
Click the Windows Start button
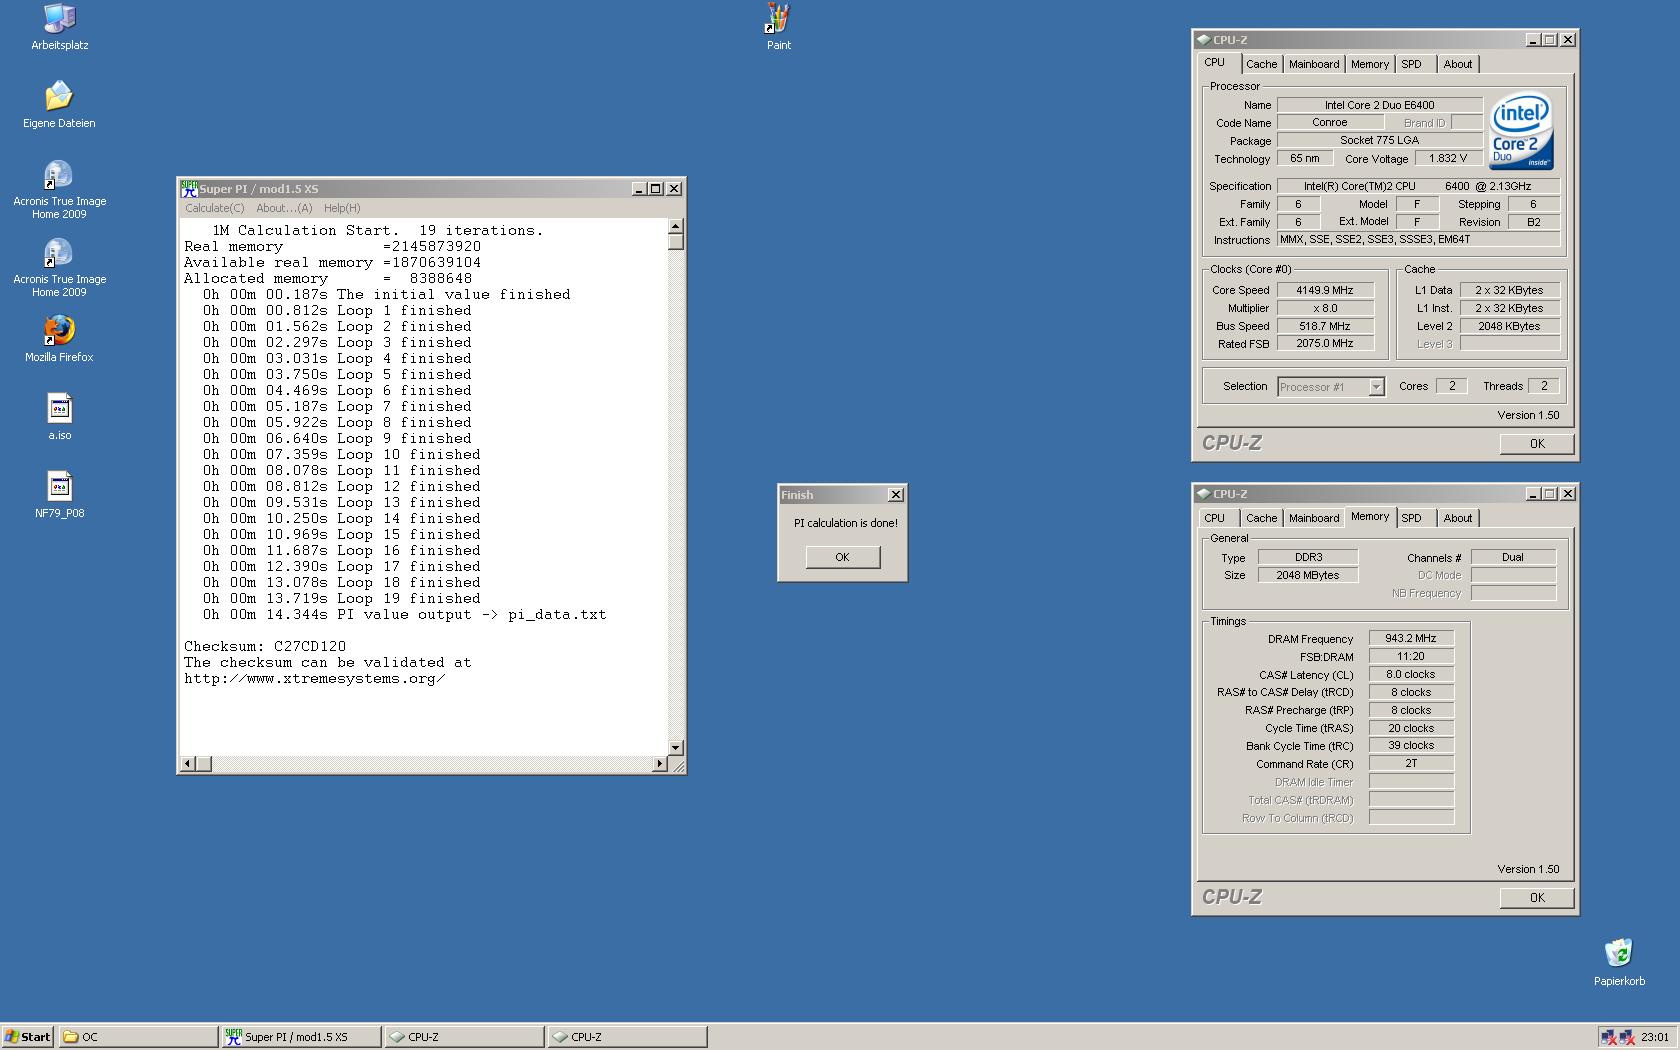(x=27, y=1037)
